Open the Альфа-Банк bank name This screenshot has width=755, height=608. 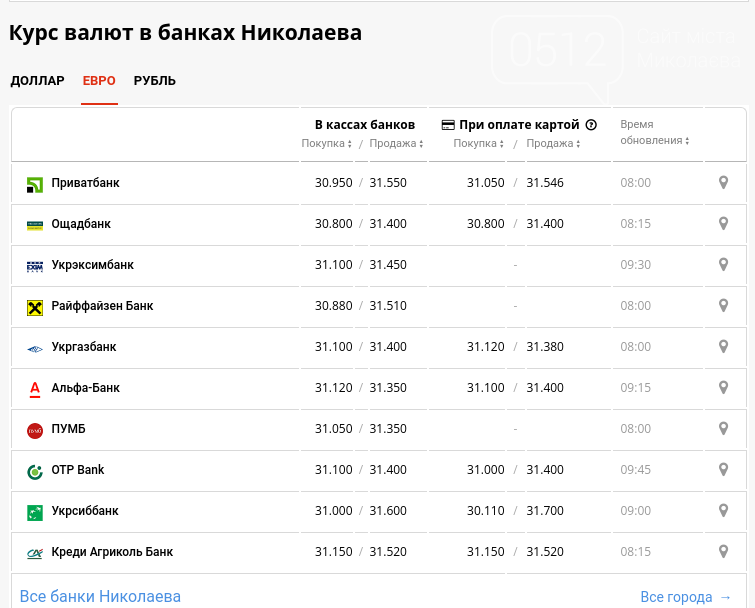click(85, 388)
